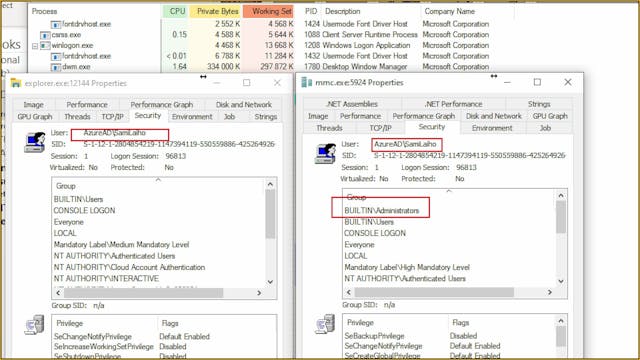
Task: Sort by the Company Name column header
Action: tap(449, 11)
